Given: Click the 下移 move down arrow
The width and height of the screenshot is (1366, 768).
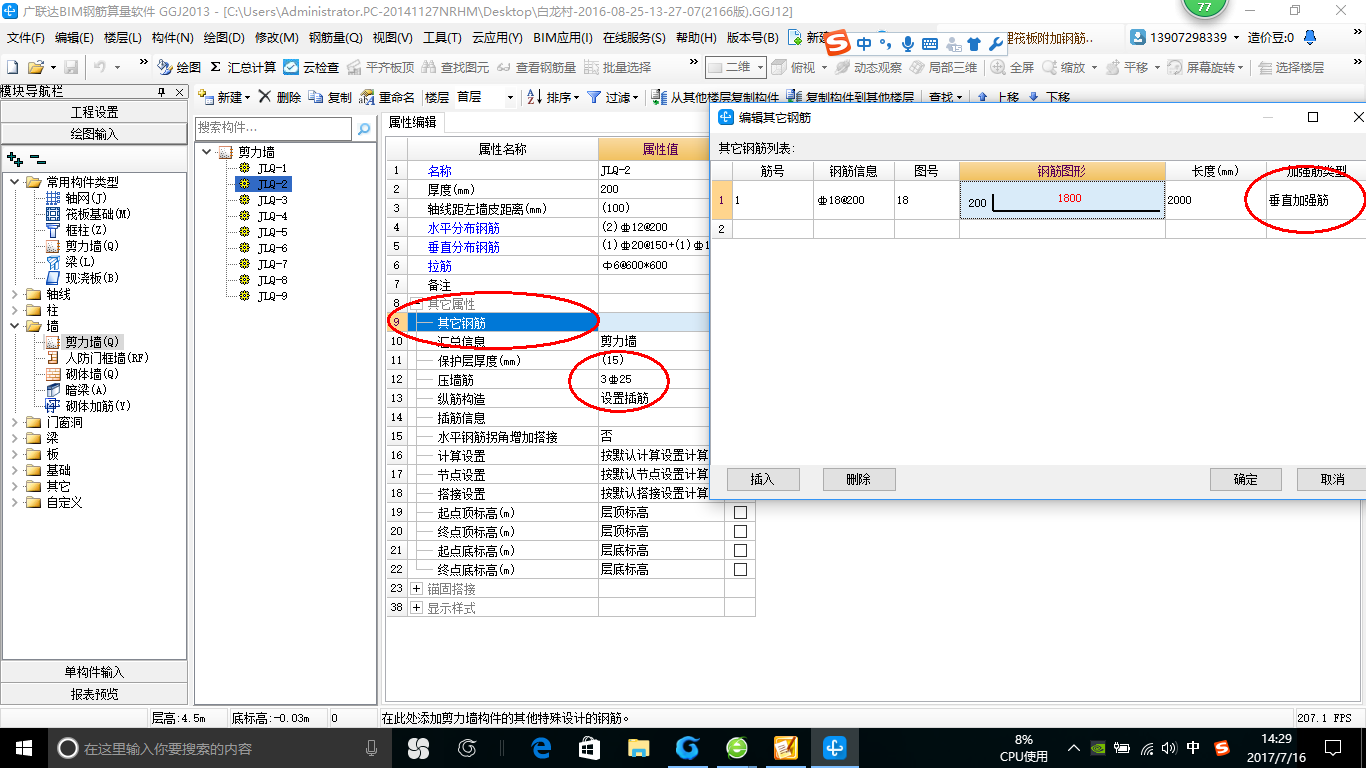Looking at the screenshot, I should (x=1032, y=97).
